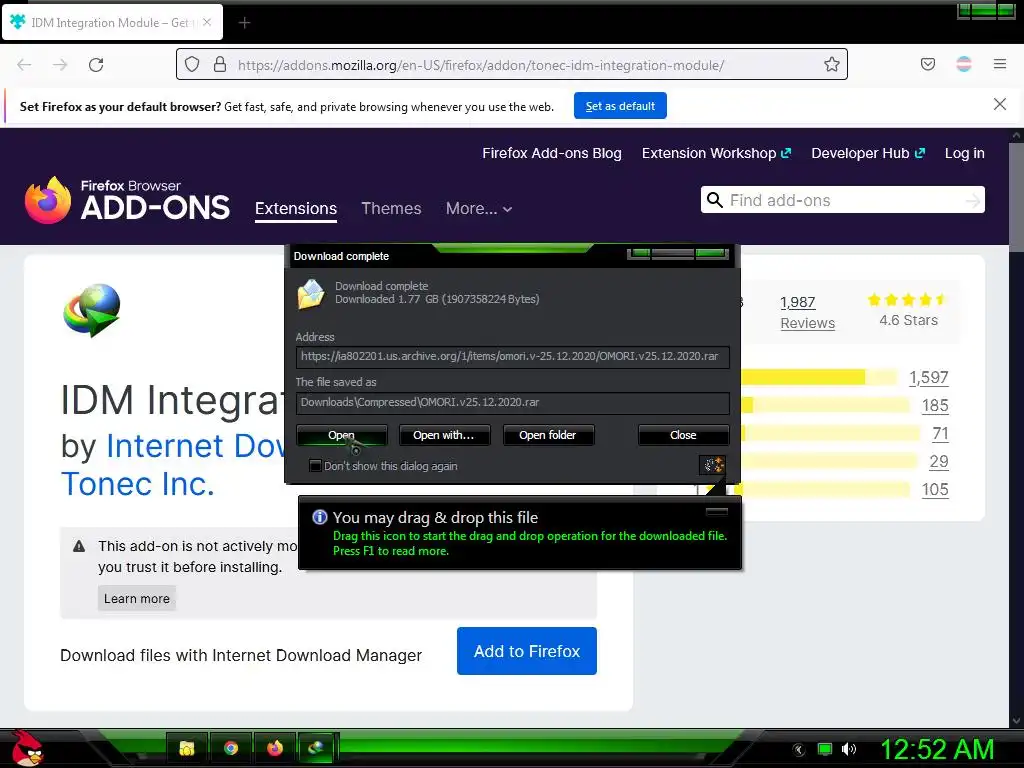Click the Add to Firefox button
This screenshot has height=768, width=1024.
[526, 651]
